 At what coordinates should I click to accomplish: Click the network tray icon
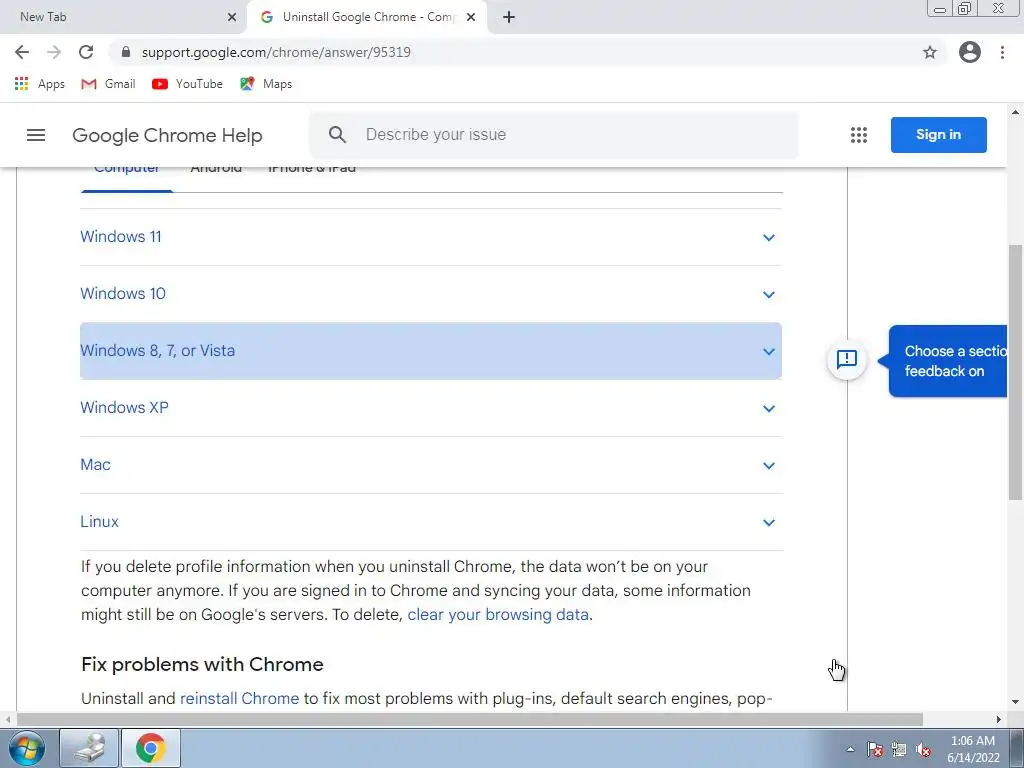coord(899,750)
